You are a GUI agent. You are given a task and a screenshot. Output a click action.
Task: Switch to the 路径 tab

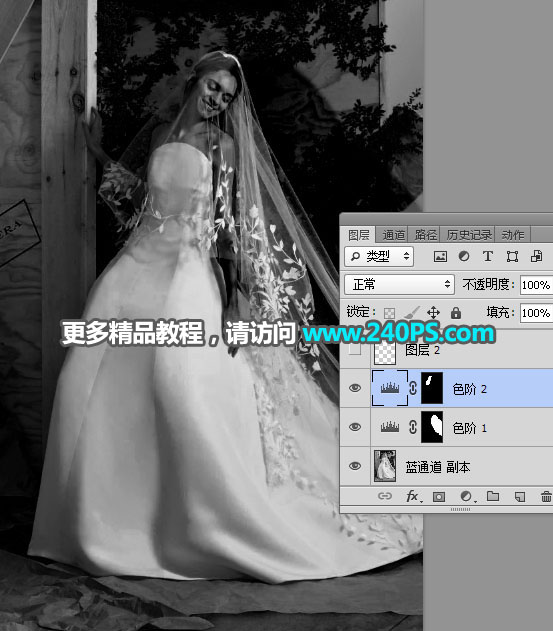425,235
